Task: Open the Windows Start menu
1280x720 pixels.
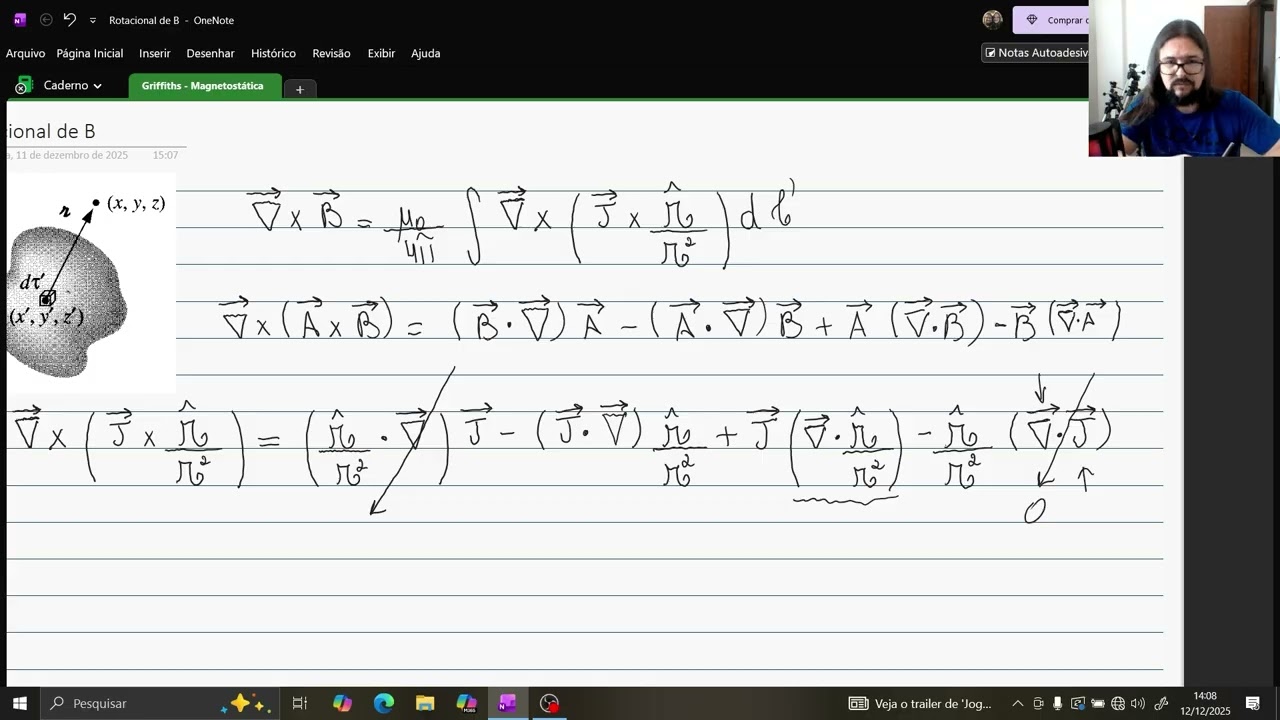Action: [20, 703]
